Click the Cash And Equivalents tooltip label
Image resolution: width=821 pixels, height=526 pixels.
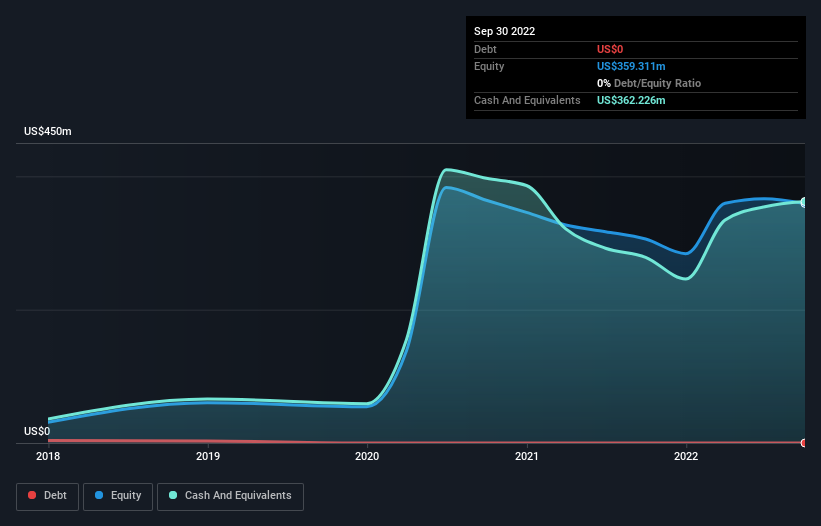pyautogui.click(x=527, y=100)
